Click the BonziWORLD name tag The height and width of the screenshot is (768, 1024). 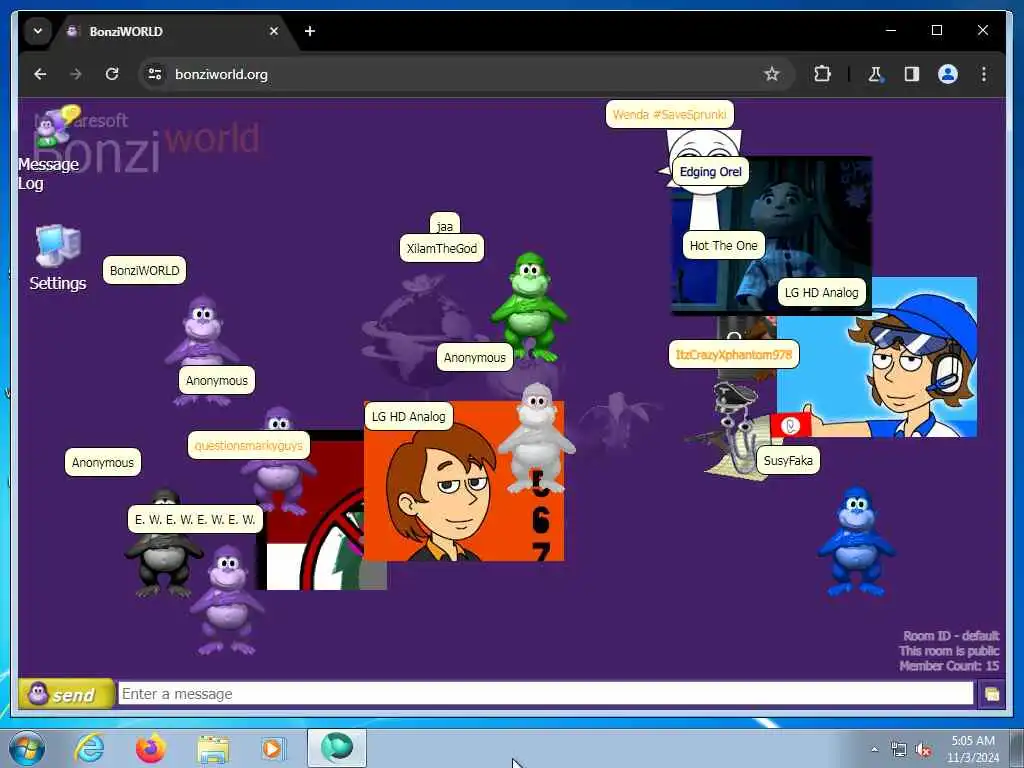pos(144,270)
